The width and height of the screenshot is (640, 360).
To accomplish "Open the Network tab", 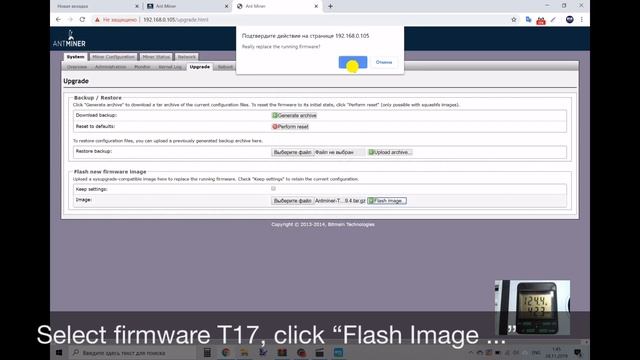I will click(x=187, y=57).
